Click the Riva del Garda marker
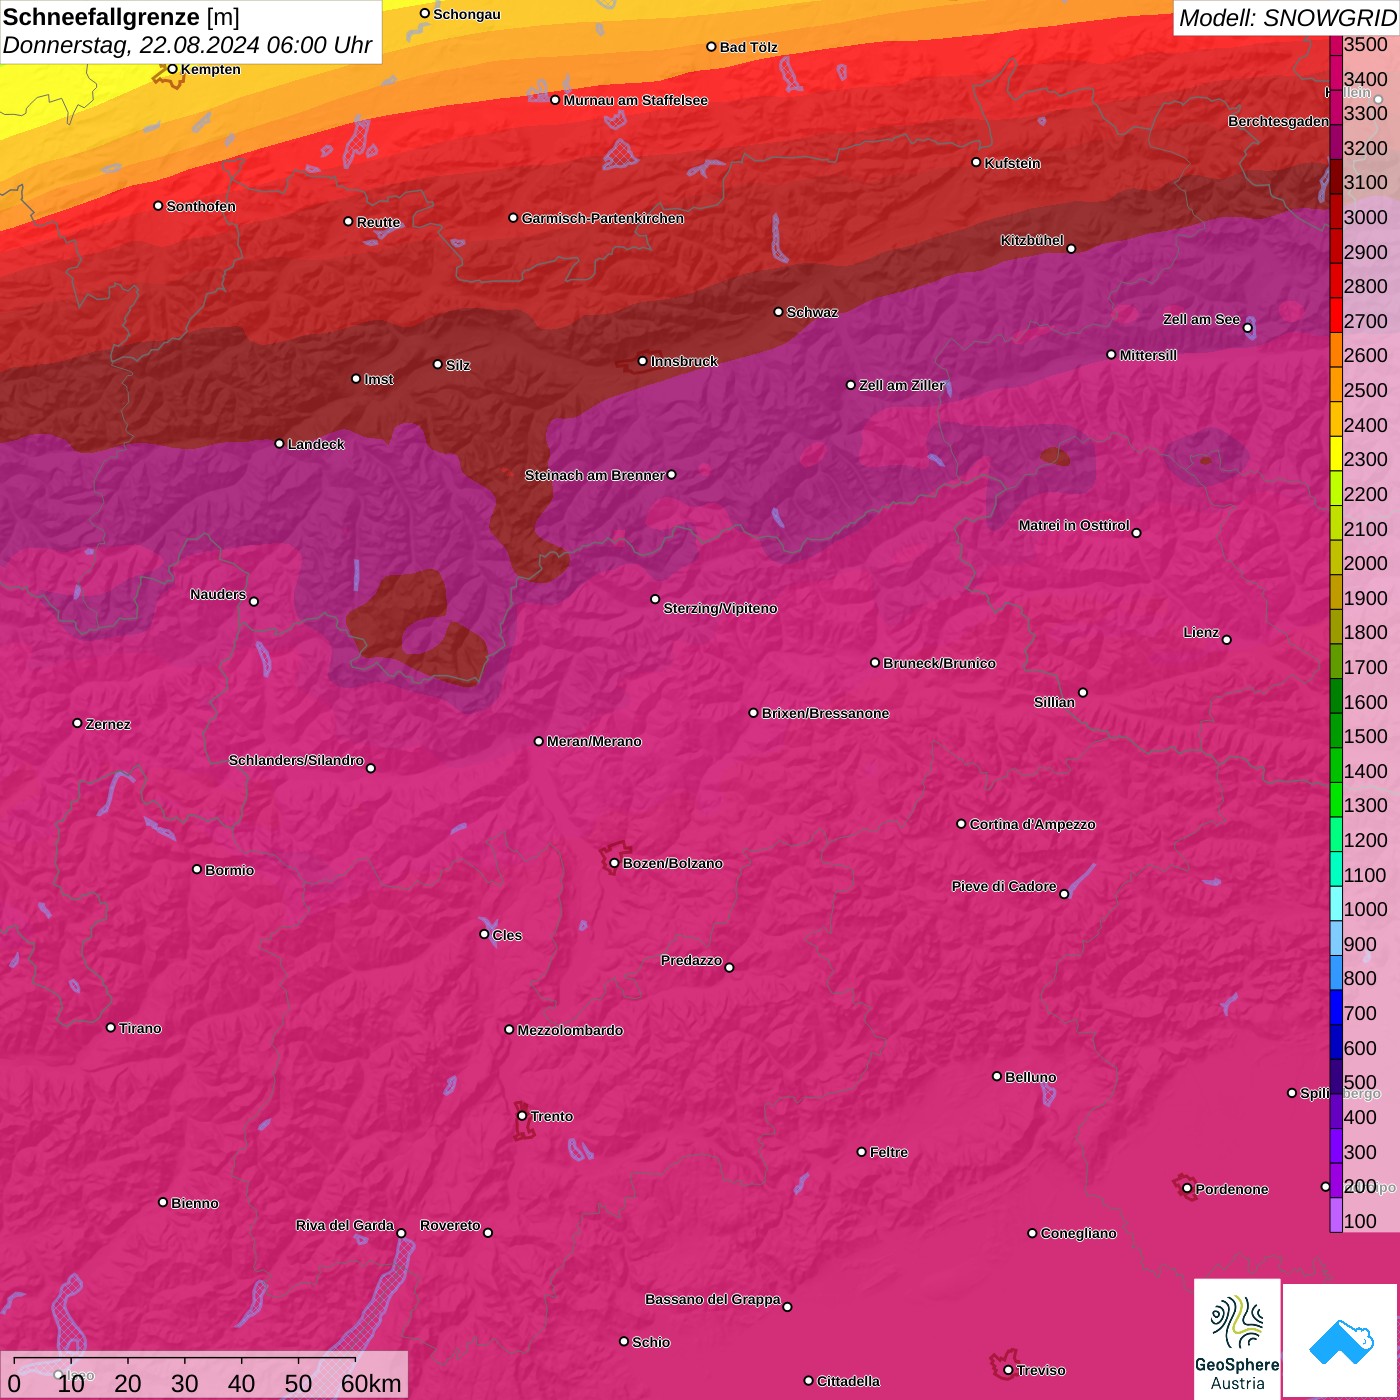The width and height of the screenshot is (1400, 1400). (x=401, y=1233)
